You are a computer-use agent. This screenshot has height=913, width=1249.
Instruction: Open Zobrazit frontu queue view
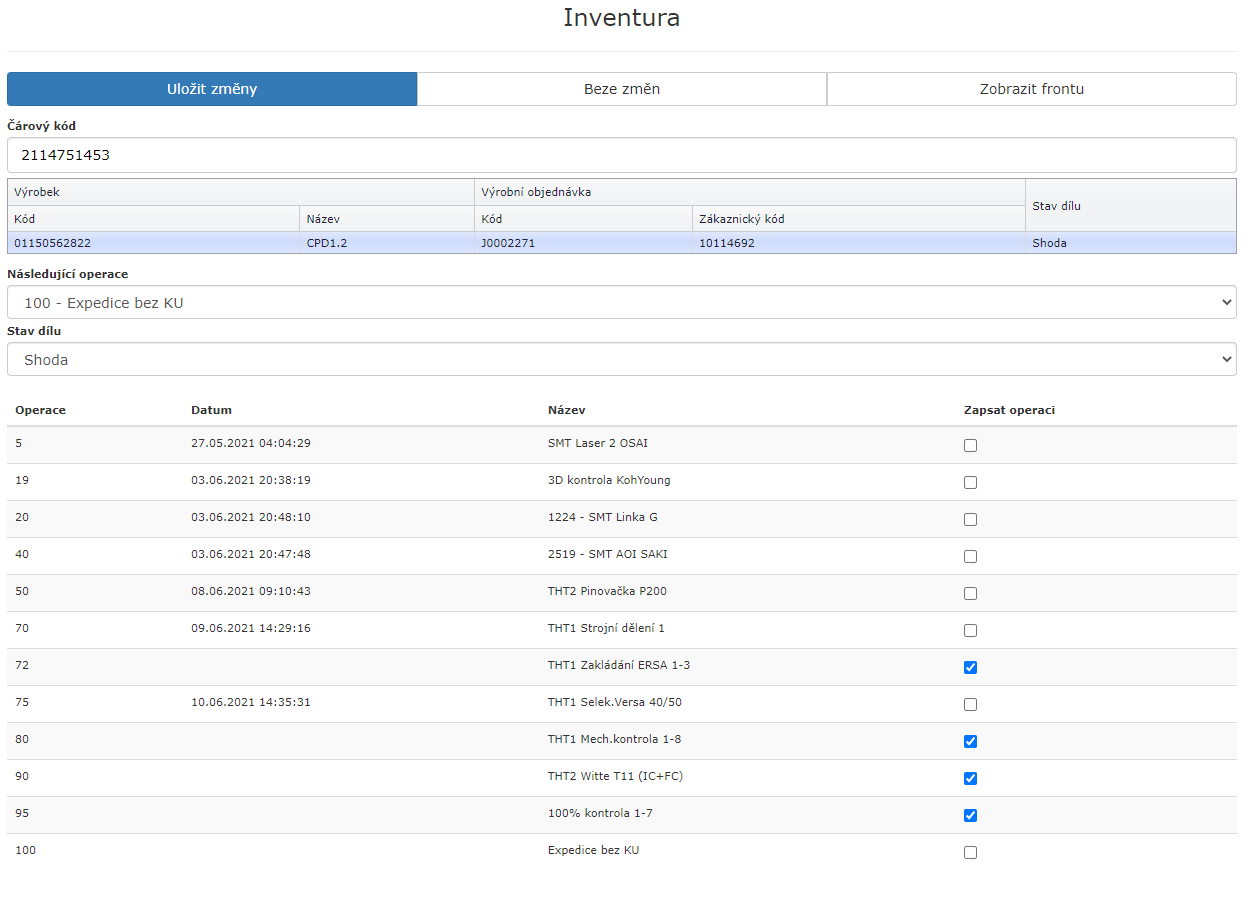pyautogui.click(x=1031, y=89)
